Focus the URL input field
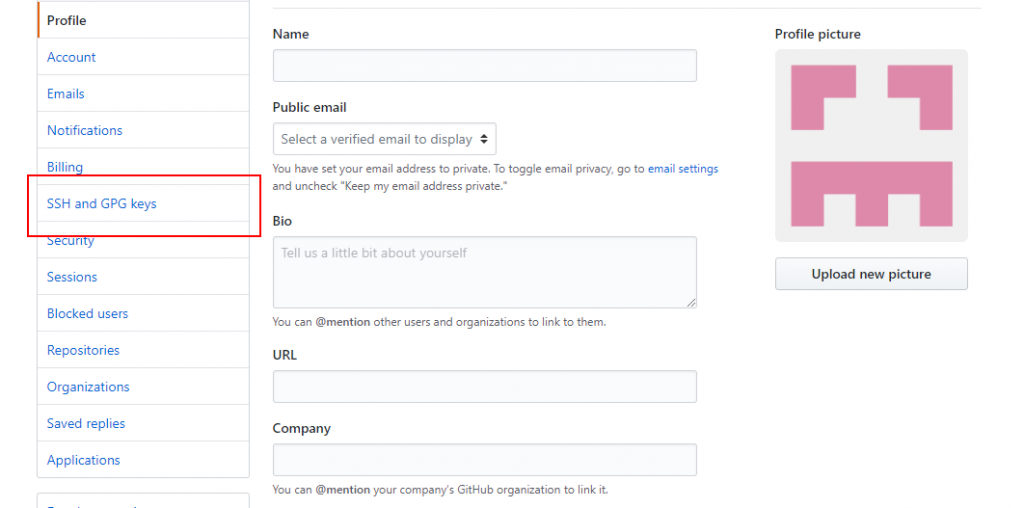The height and width of the screenshot is (508, 1024). (484, 387)
